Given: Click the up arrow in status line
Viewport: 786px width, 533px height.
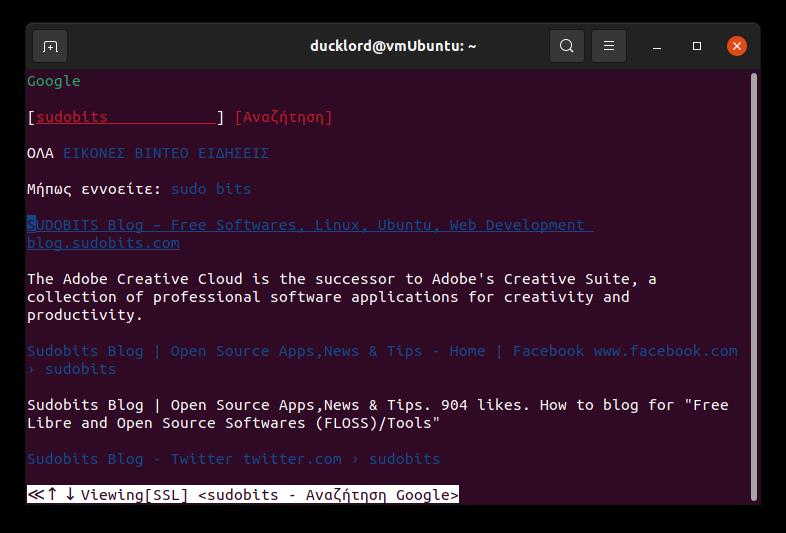Looking at the screenshot, I should pyautogui.click(x=52, y=494).
